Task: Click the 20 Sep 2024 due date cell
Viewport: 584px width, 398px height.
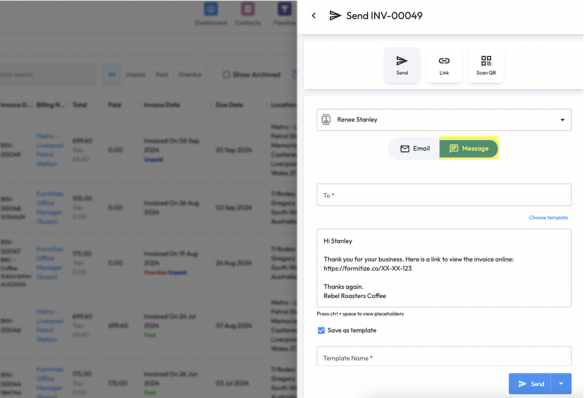Action: tap(234, 150)
